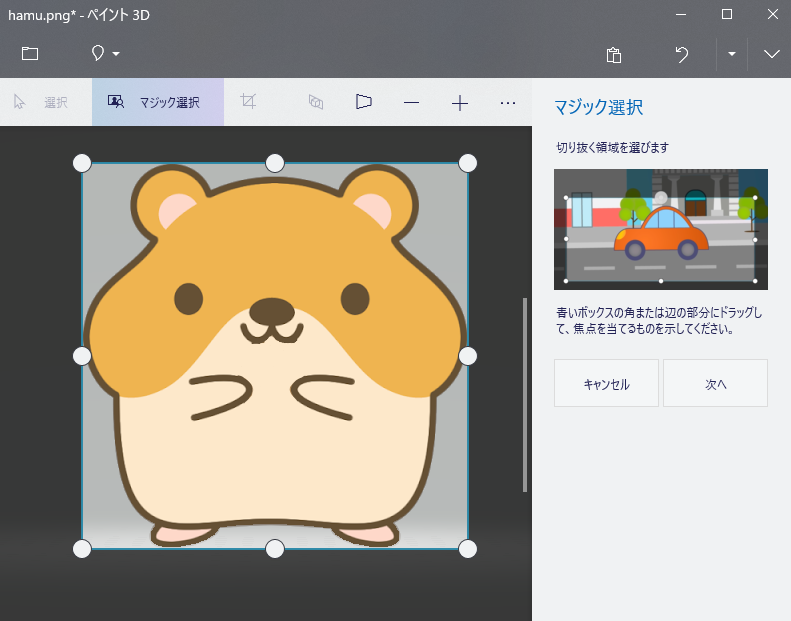This screenshot has width=791, height=621.
Task: Click the car preview thumbnail
Action: click(661, 230)
